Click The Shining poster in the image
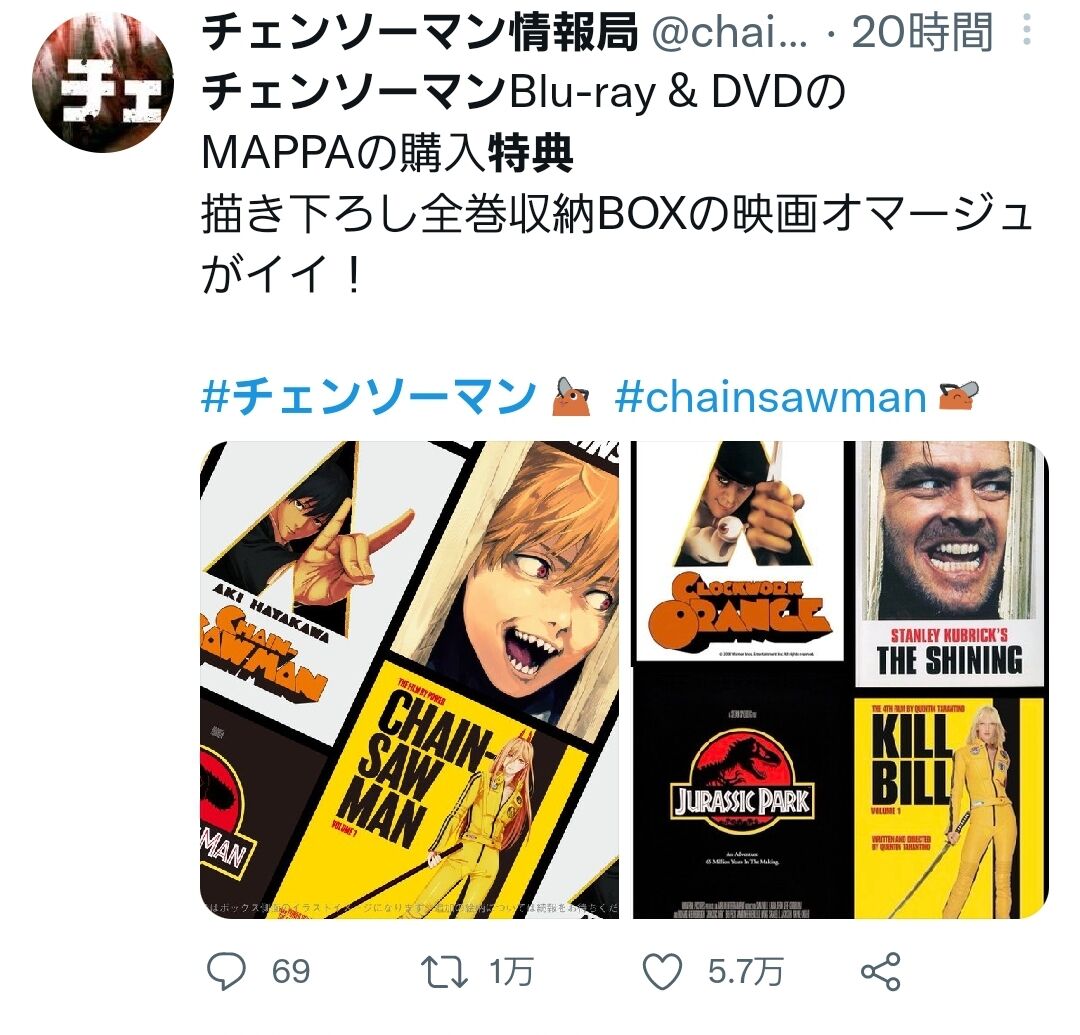 (949, 565)
